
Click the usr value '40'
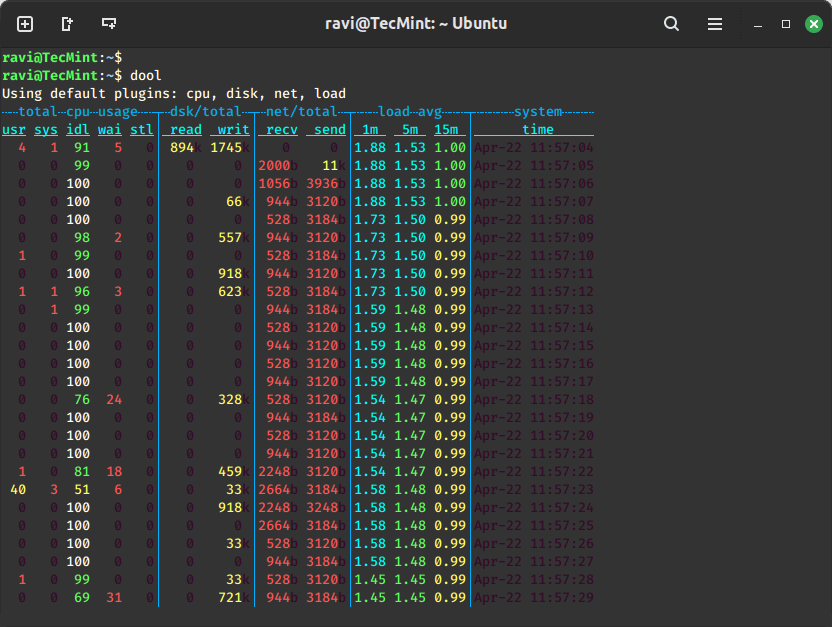click(18, 490)
